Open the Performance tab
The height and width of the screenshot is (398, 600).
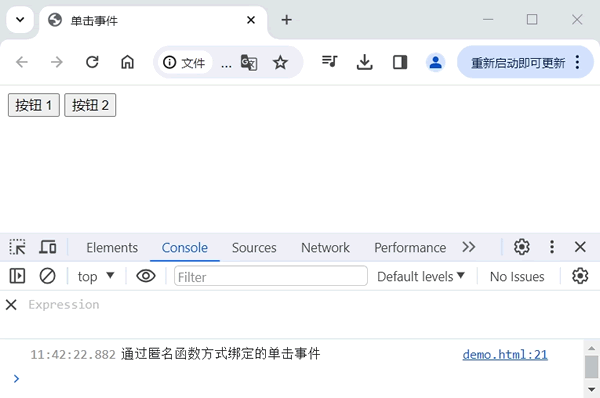pyautogui.click(x=410, y=248)
